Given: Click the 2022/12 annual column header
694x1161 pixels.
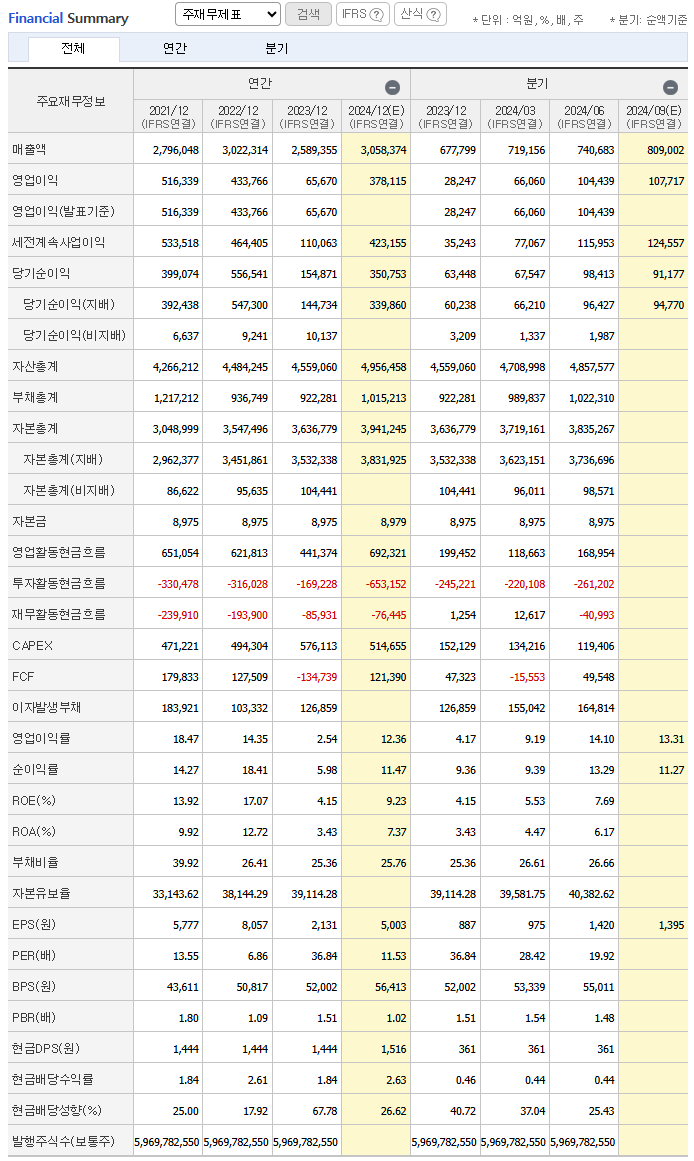Looking at the screenshot, I should point(238,117).
